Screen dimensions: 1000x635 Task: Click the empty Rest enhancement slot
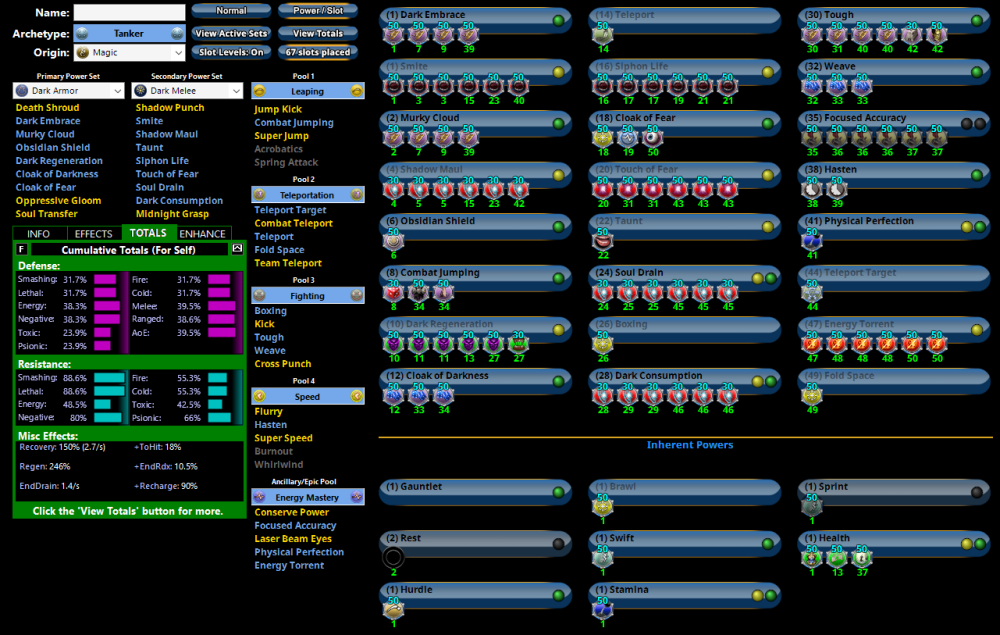click(x=394, y=558)
